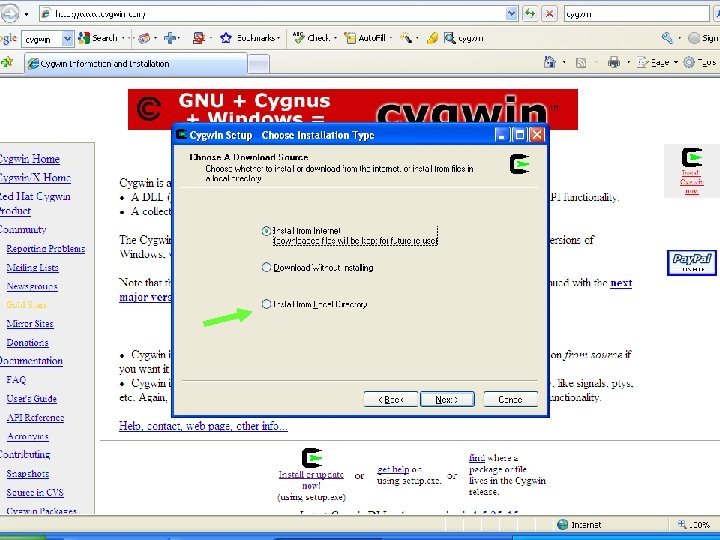Select Download Without Installing option
This screenshot has width=720, height=540.
[266, 267]
